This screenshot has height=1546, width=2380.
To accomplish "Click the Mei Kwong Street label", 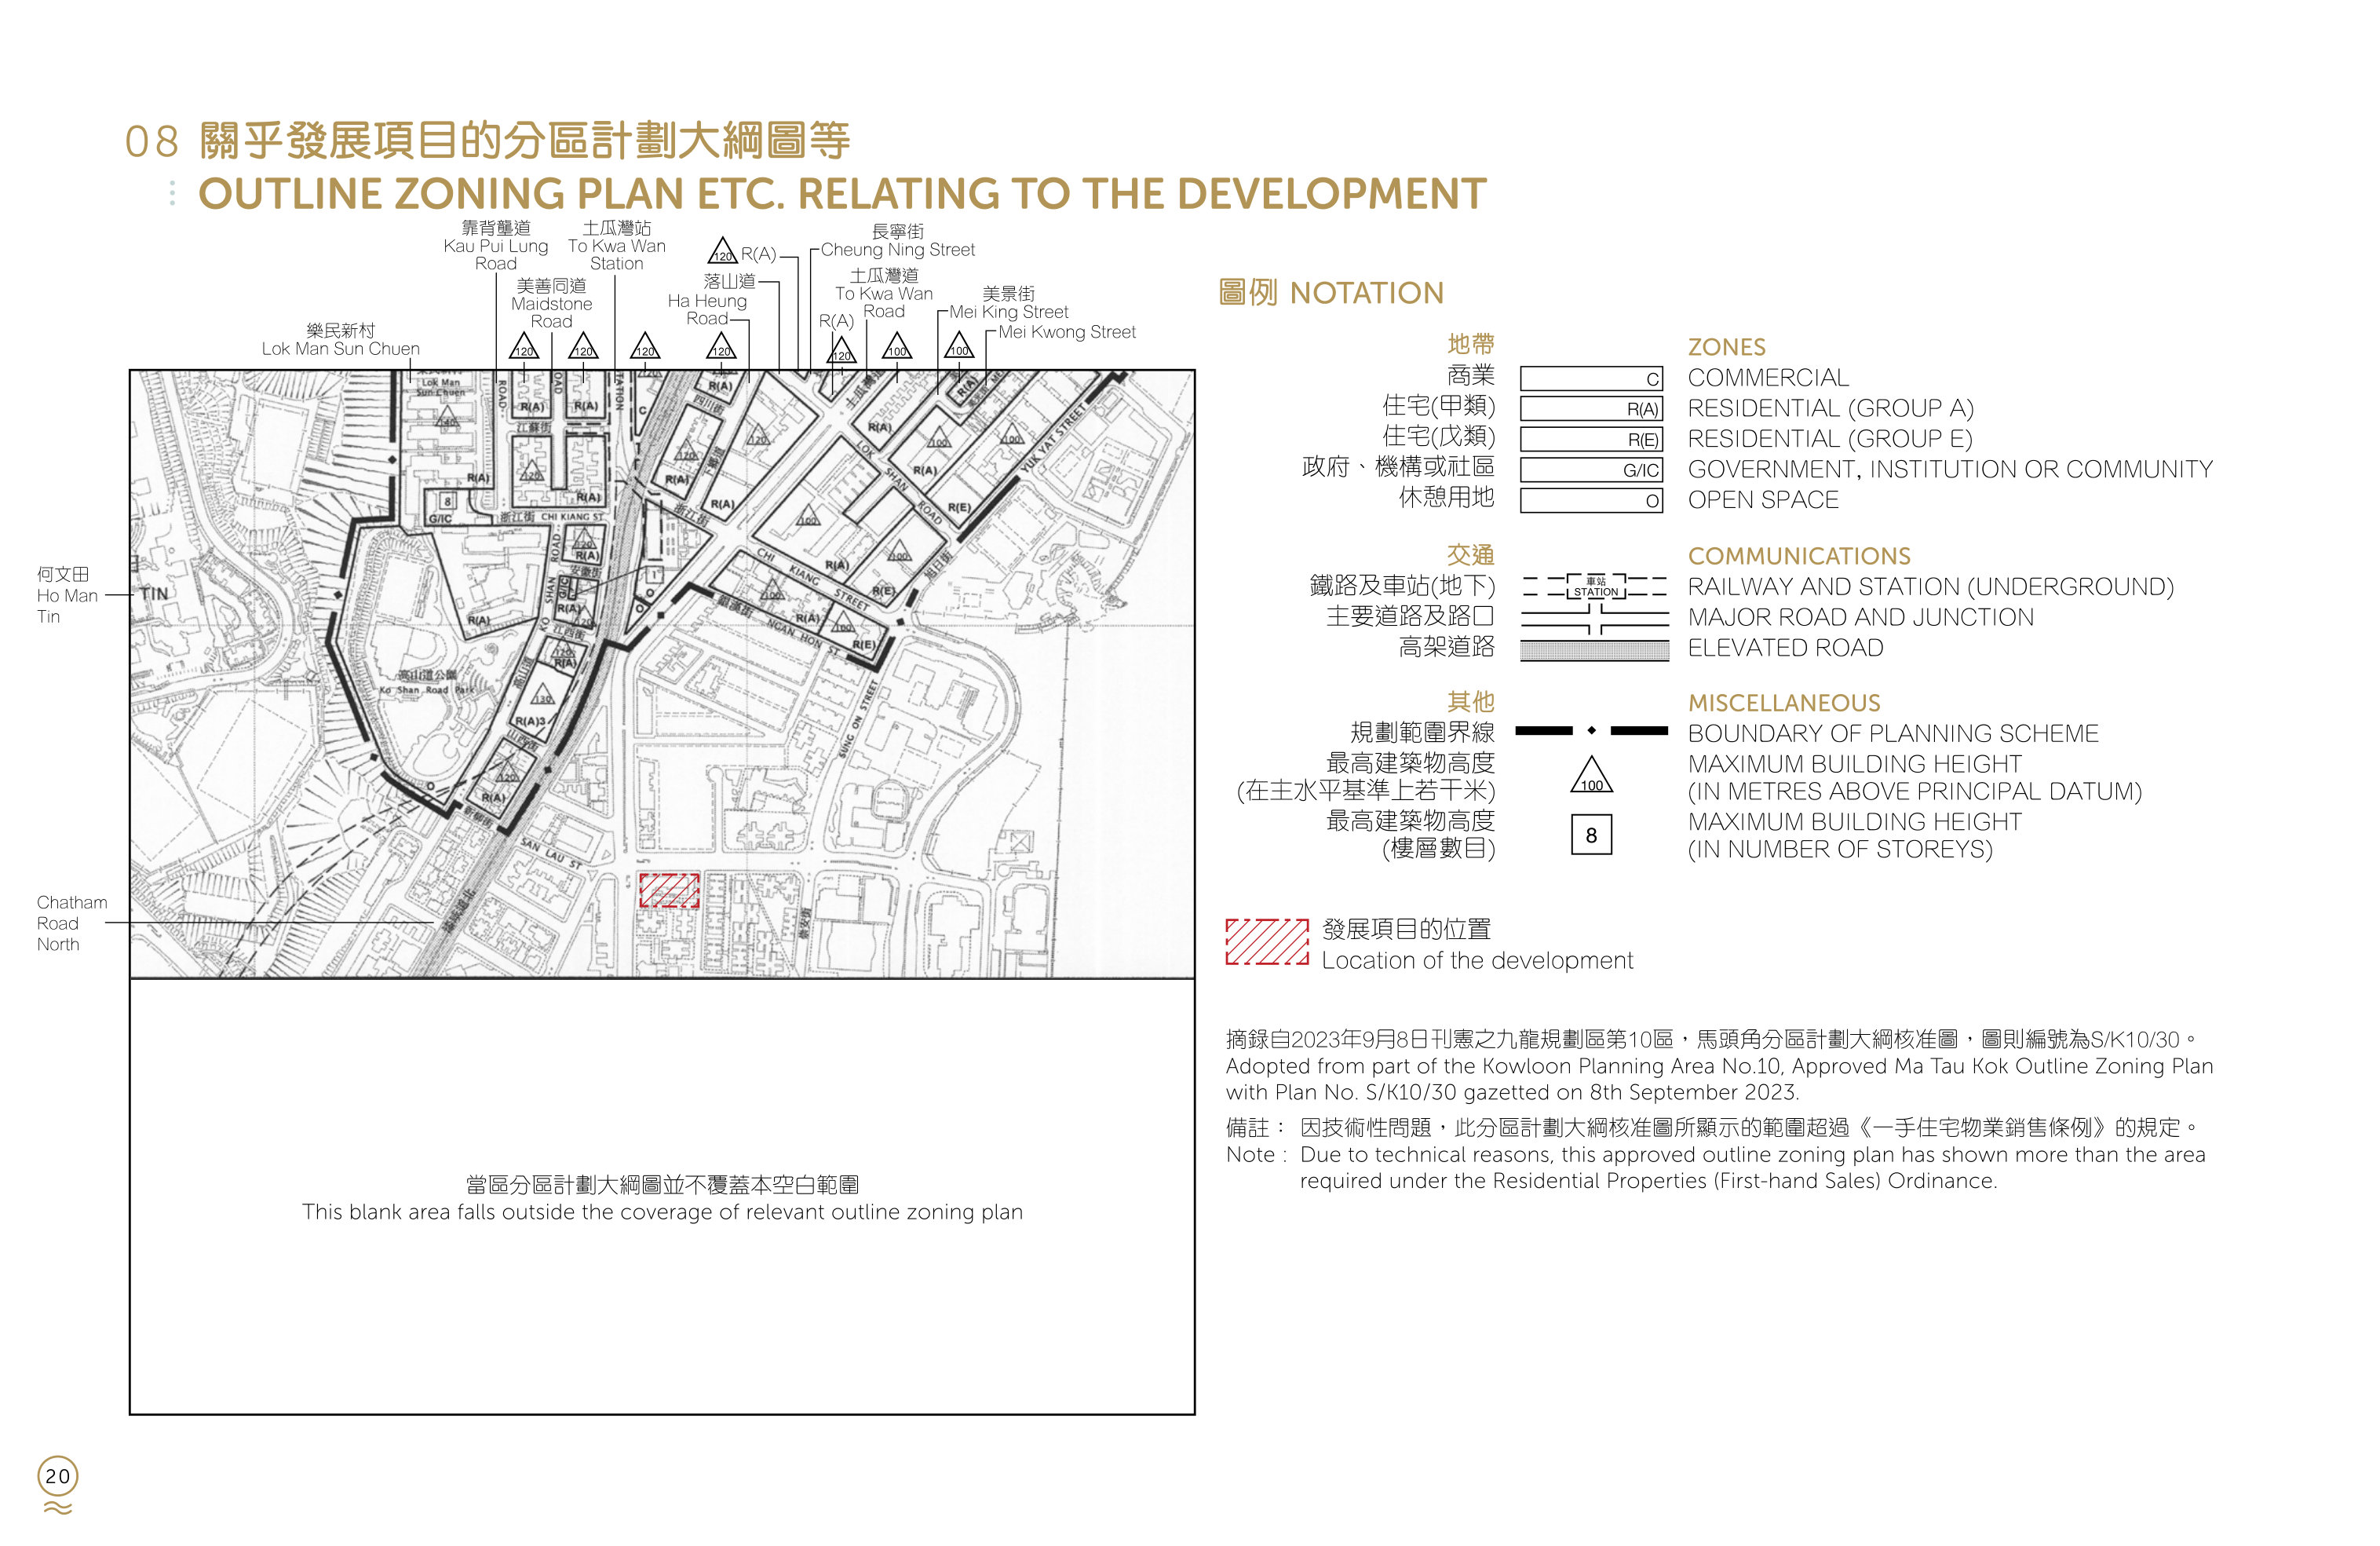I will pyautogui.click(x=1066, y=332).
